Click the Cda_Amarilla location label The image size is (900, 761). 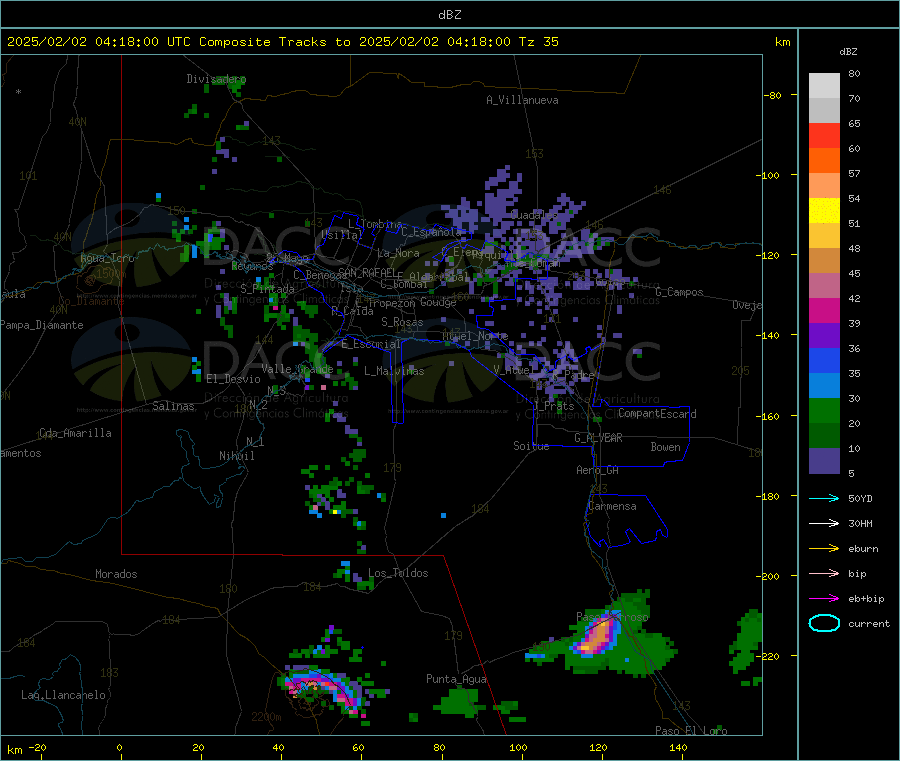[x=75, y=433]
